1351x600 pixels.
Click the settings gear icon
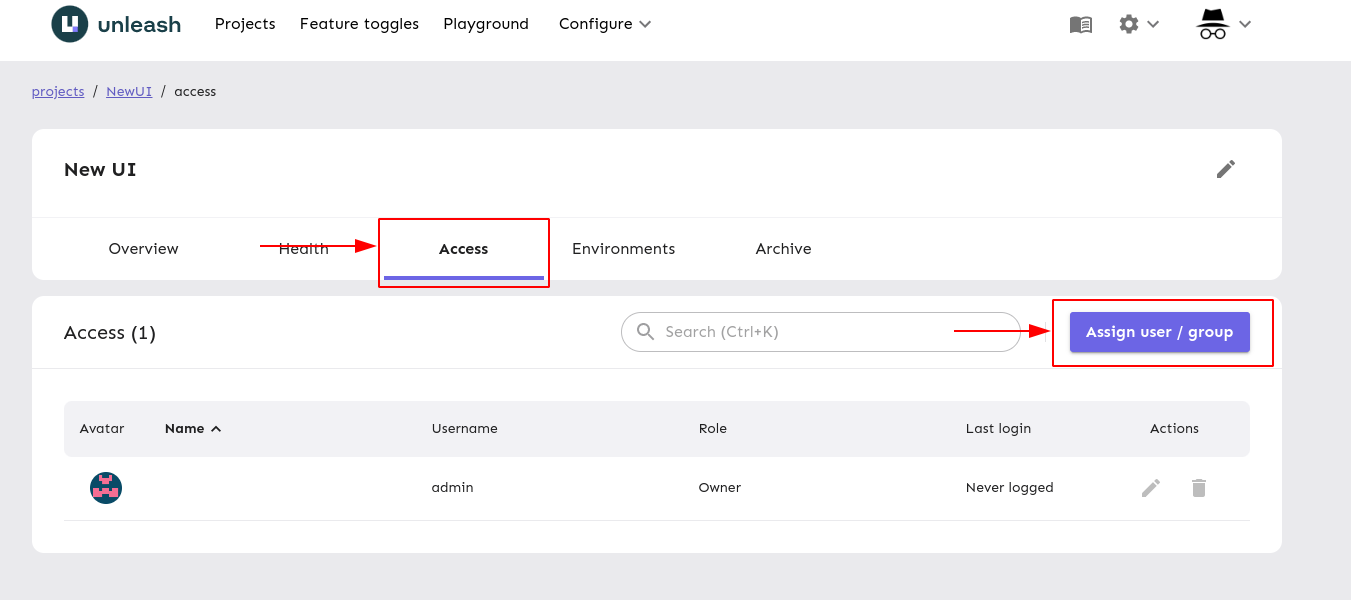[x=1128, y=23]
